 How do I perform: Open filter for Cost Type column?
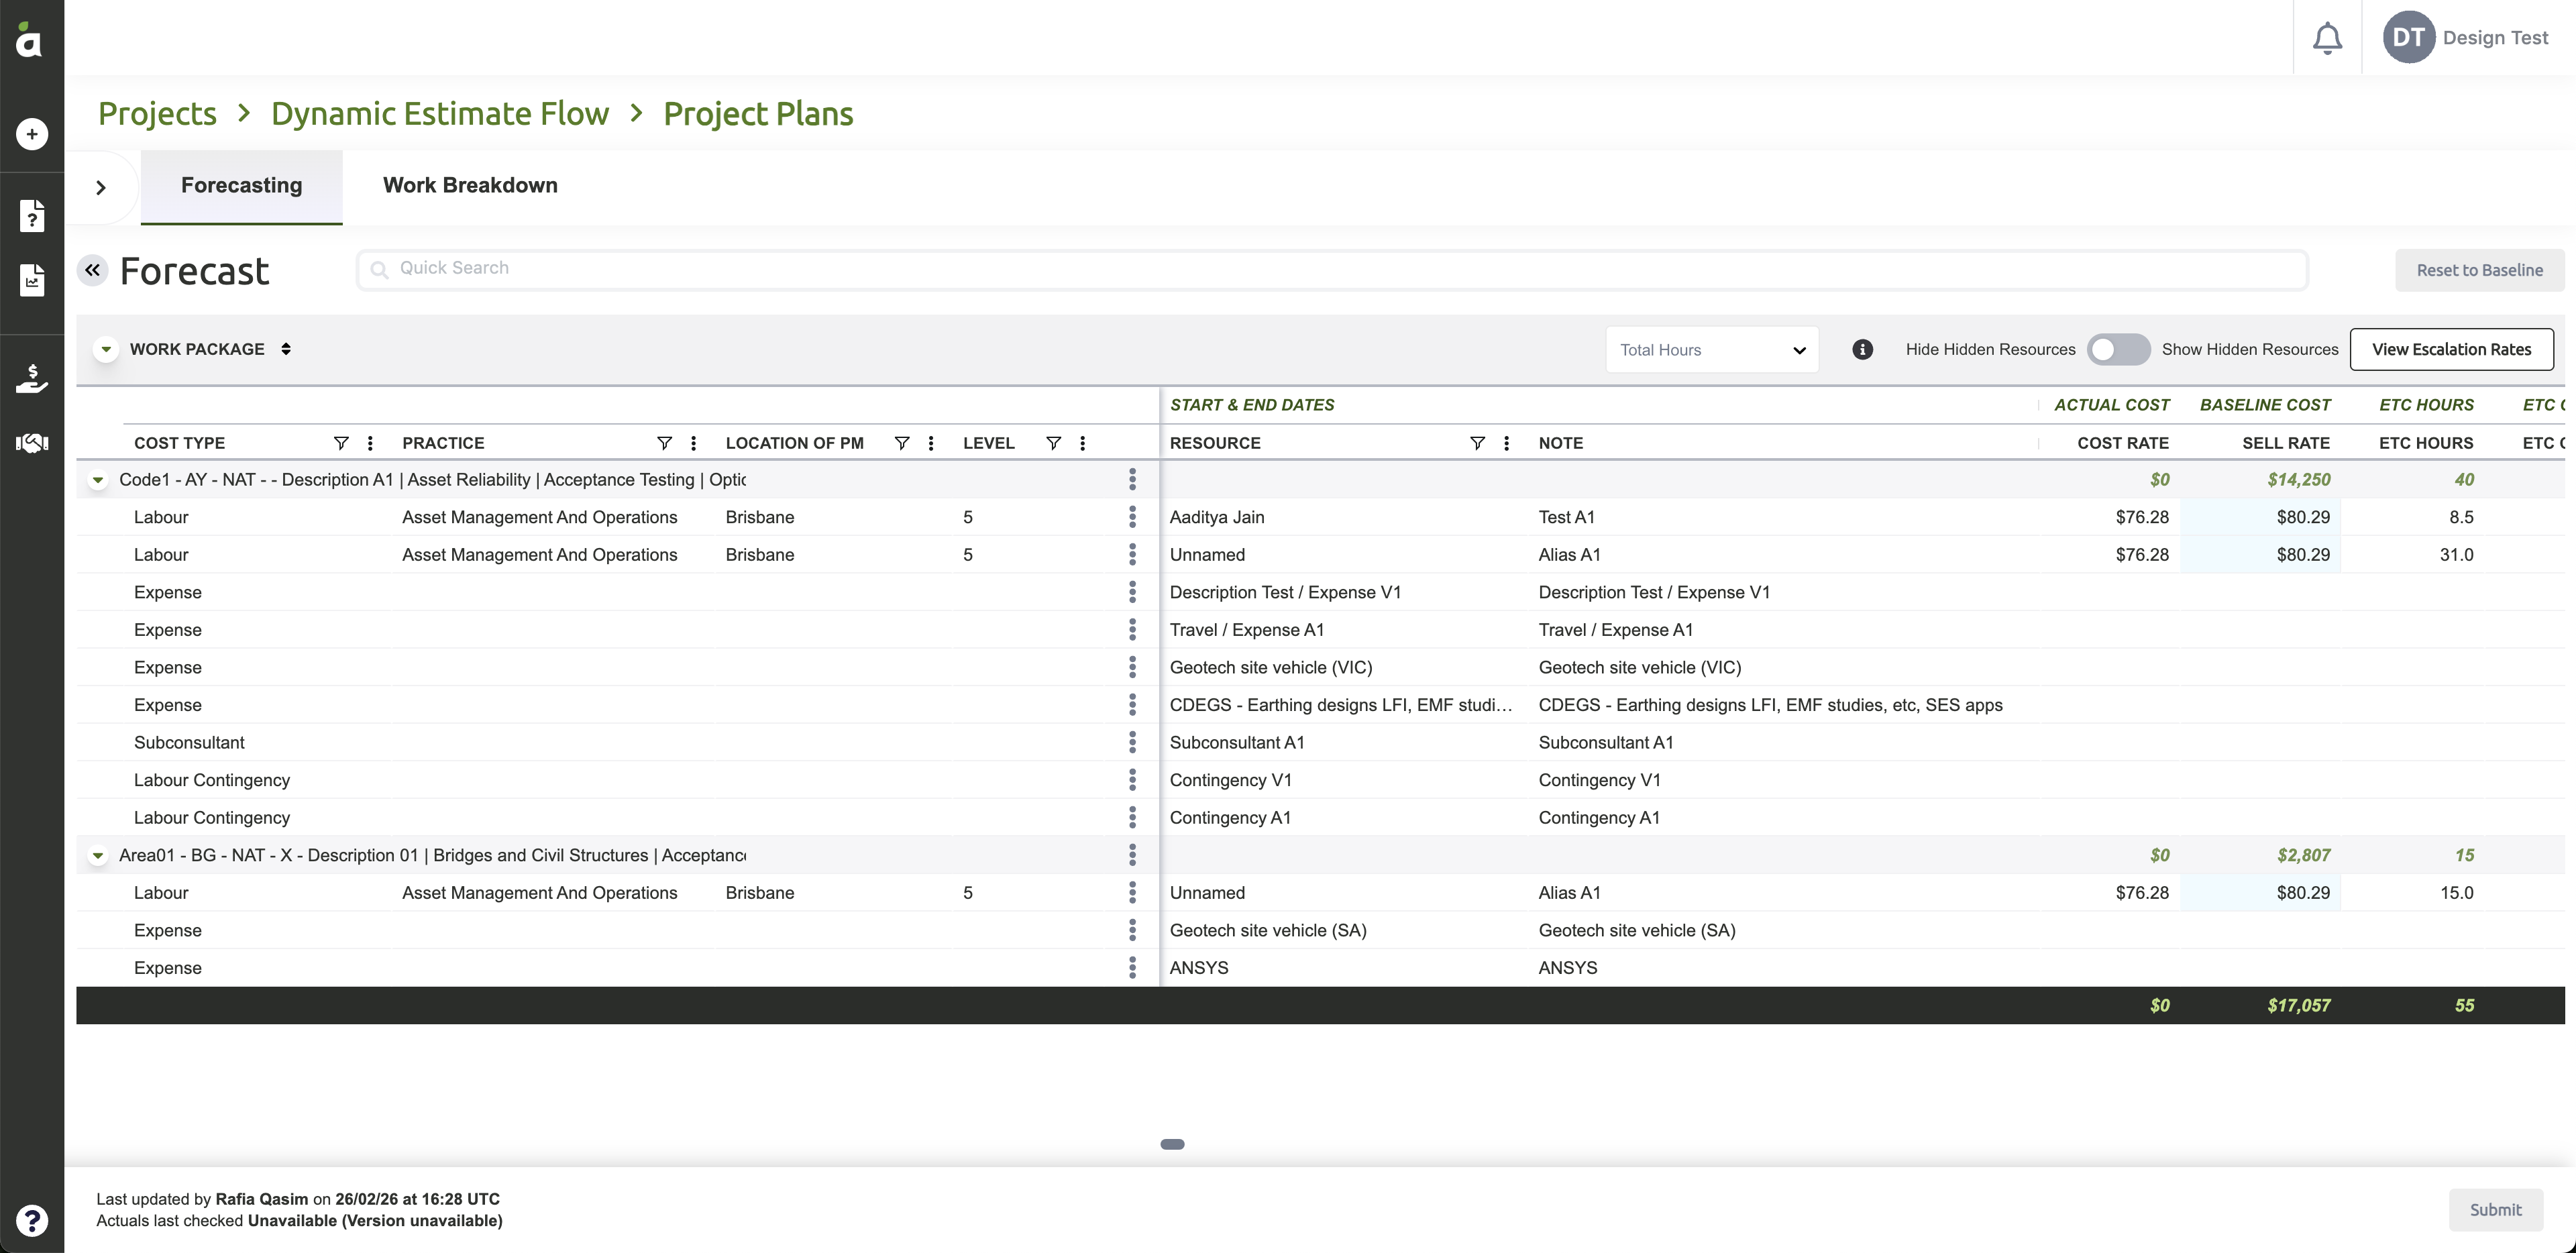click(341, 443)
